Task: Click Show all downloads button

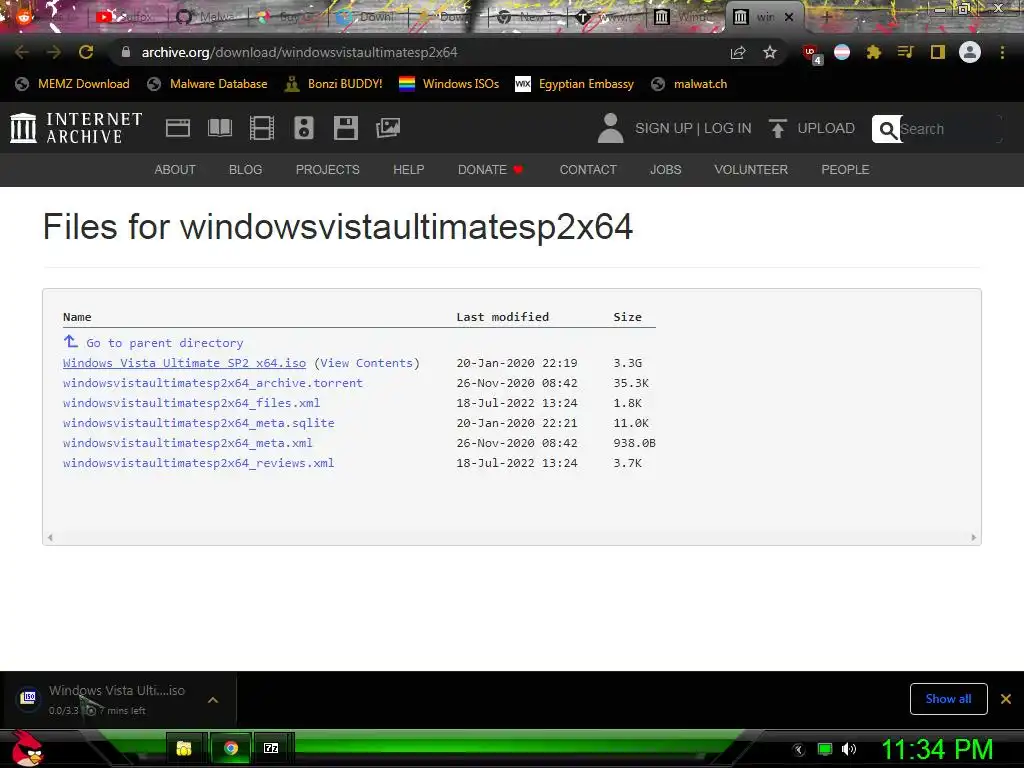Action: [x=948, y=699]
